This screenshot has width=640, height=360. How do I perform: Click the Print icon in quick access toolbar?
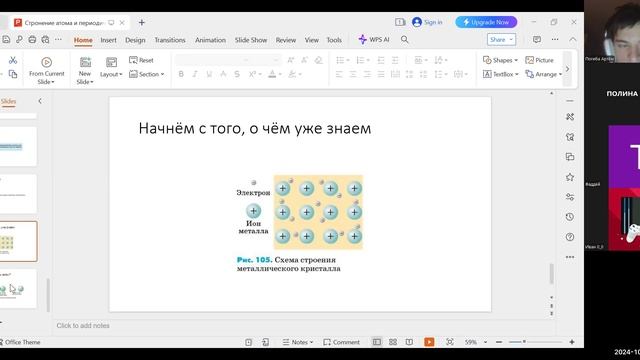(32, 40)
